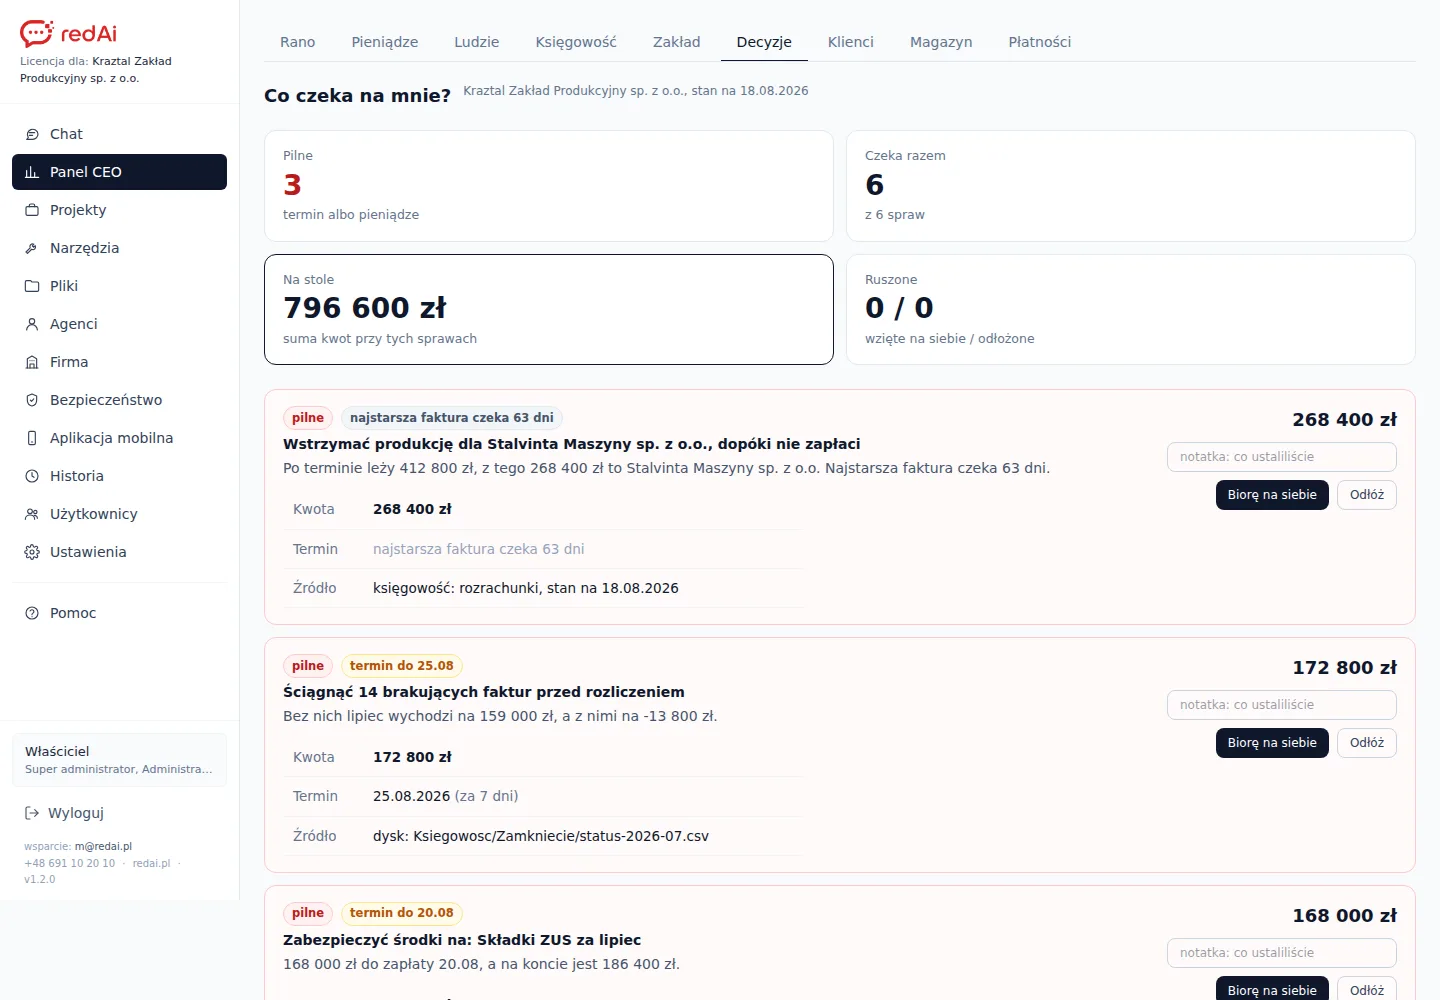Click the 268 400 zł amount at card right

pos(1345,420)
